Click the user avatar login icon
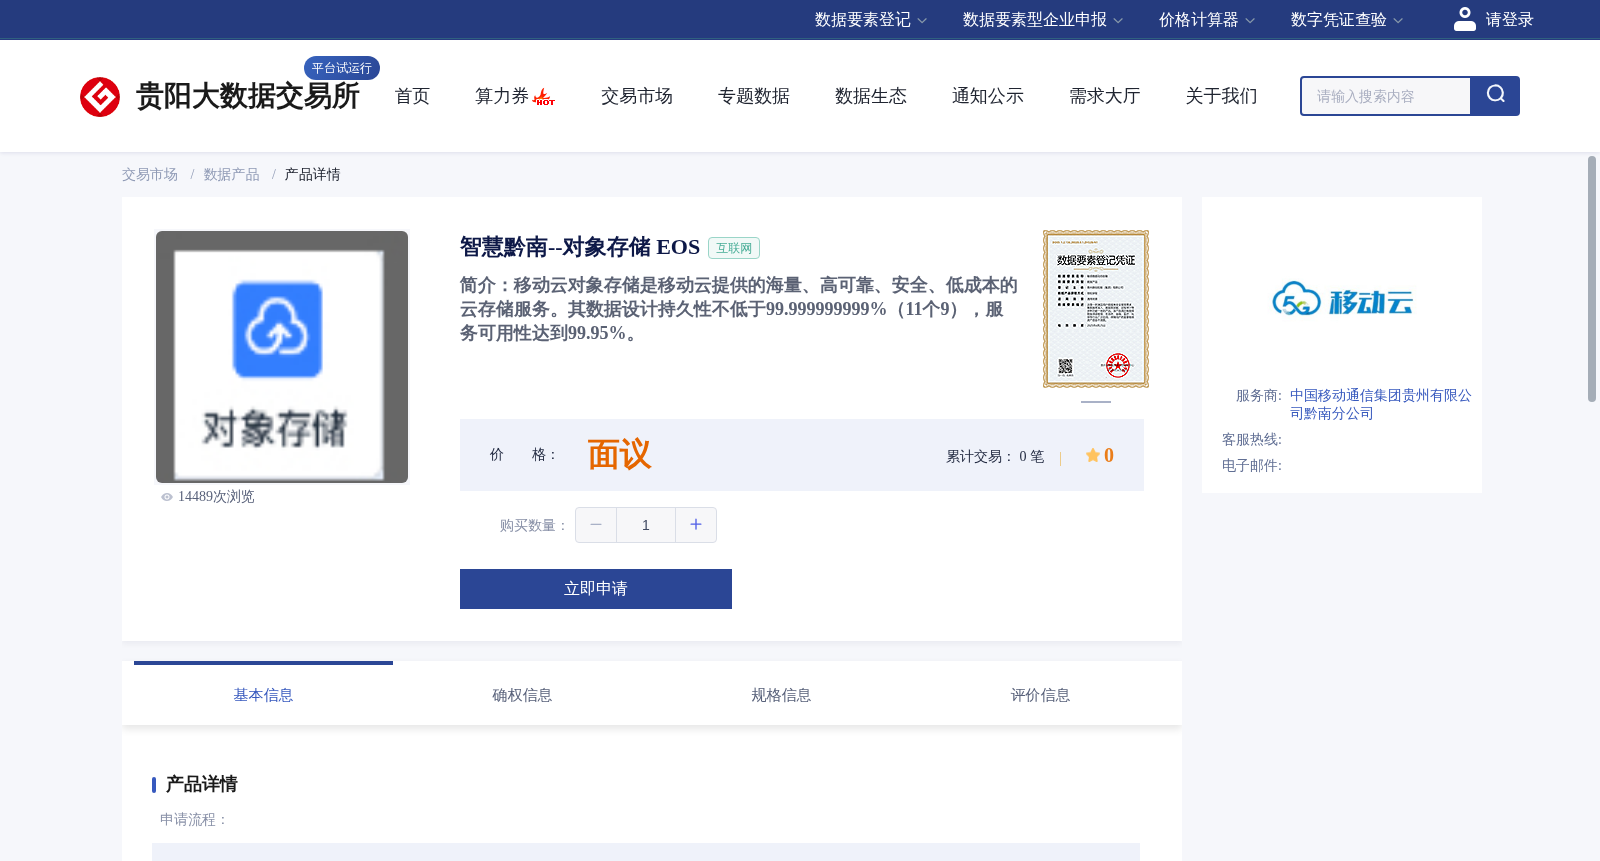The height and width of the screenshot is (861, 1600). click(1465, 19)
